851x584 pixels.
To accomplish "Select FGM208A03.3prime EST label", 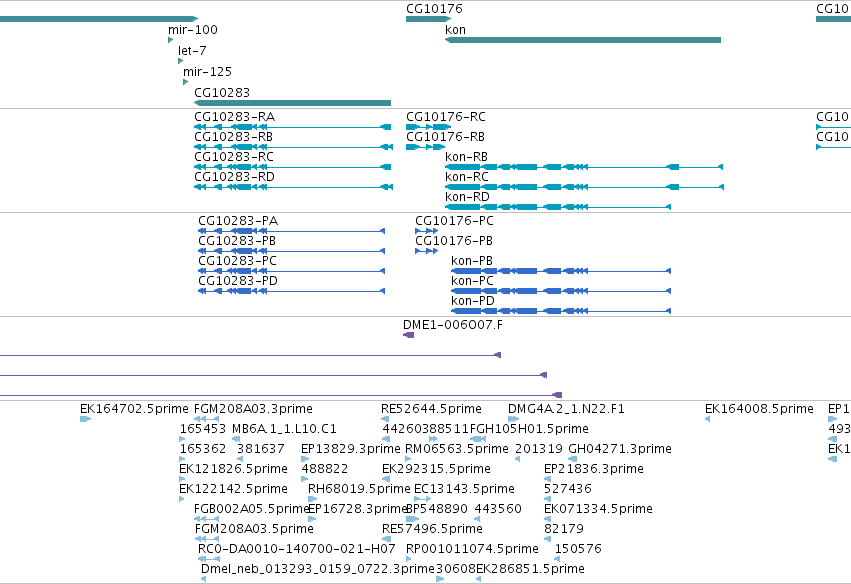I will tap(253, 409).
